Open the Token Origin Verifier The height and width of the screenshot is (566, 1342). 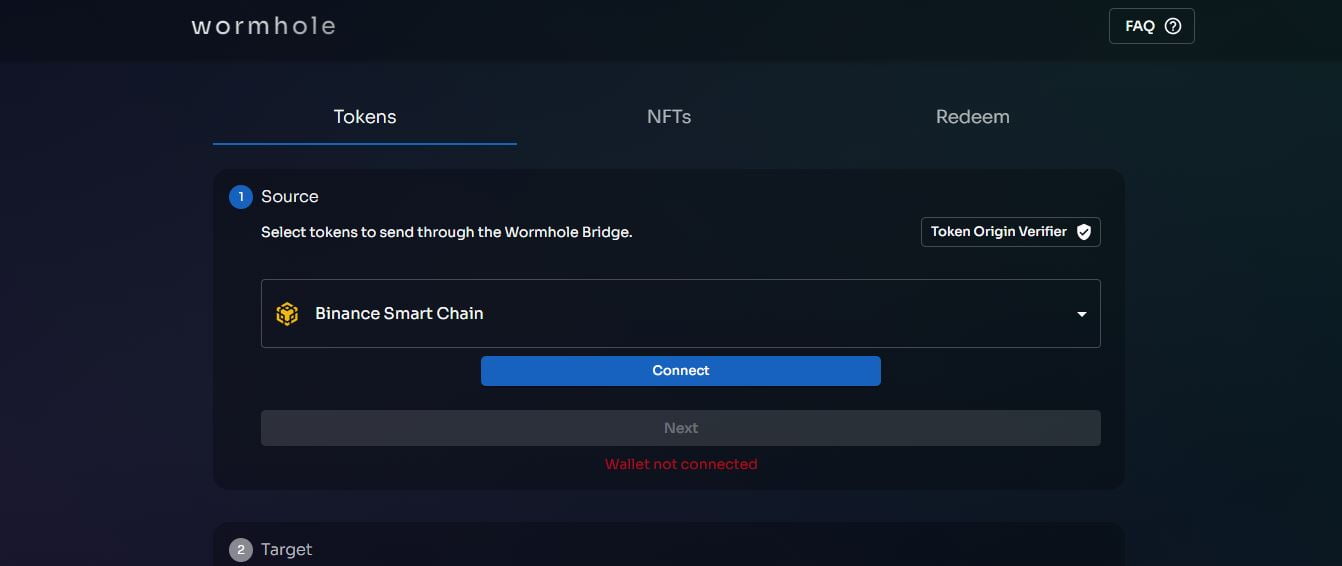point(1011,232)
